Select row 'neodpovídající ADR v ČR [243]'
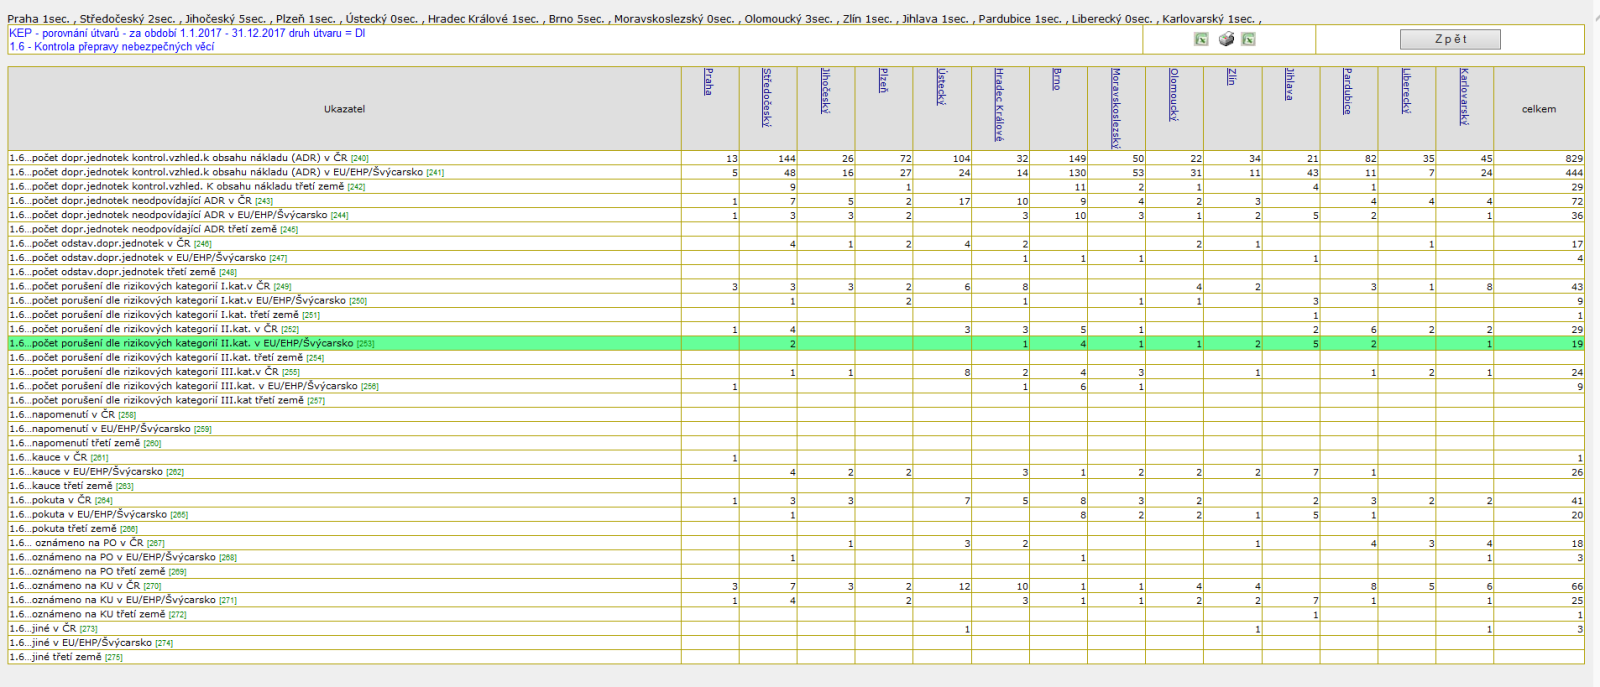 796,201
